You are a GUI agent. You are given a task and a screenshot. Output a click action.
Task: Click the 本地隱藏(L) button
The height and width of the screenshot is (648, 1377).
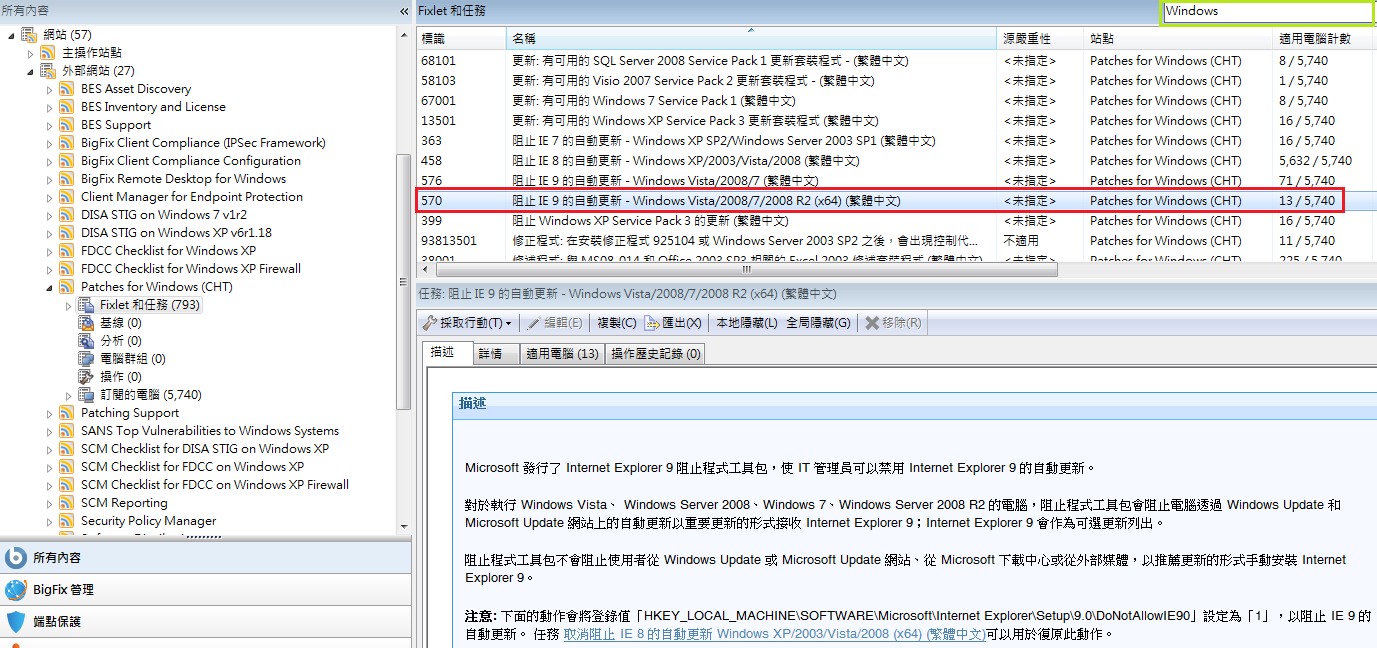pos(747,323)
